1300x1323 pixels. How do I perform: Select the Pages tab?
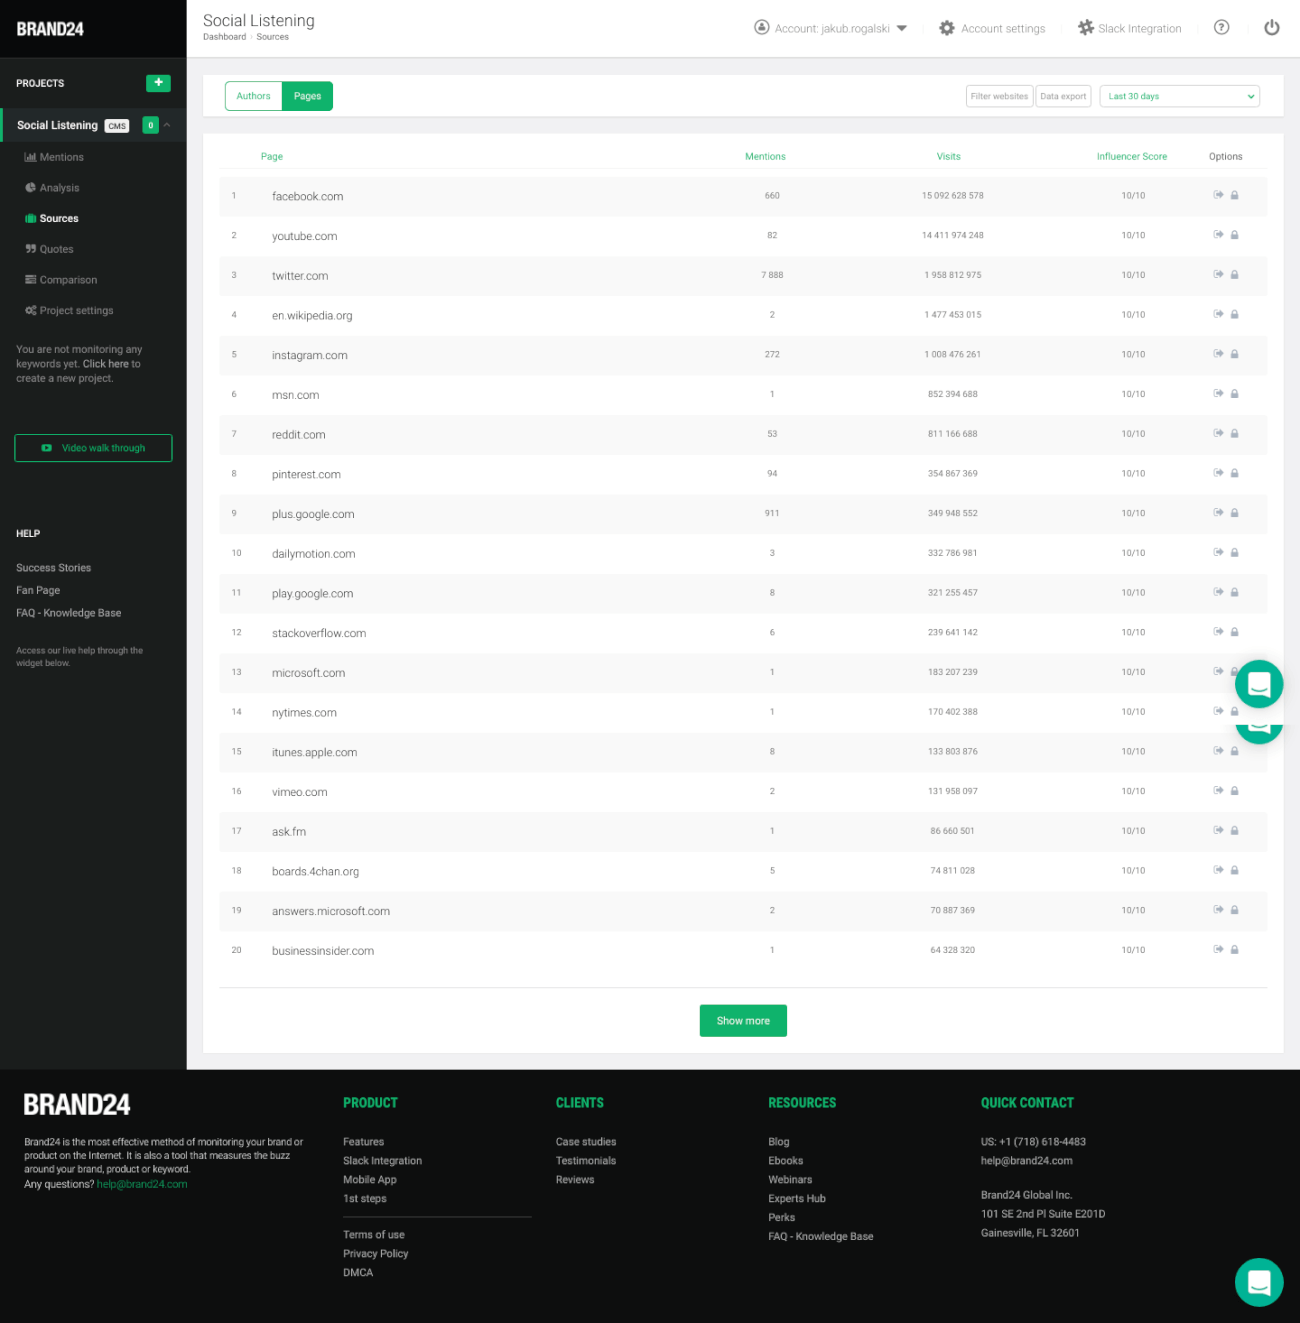pyautogui.click(x=307, y=96)
